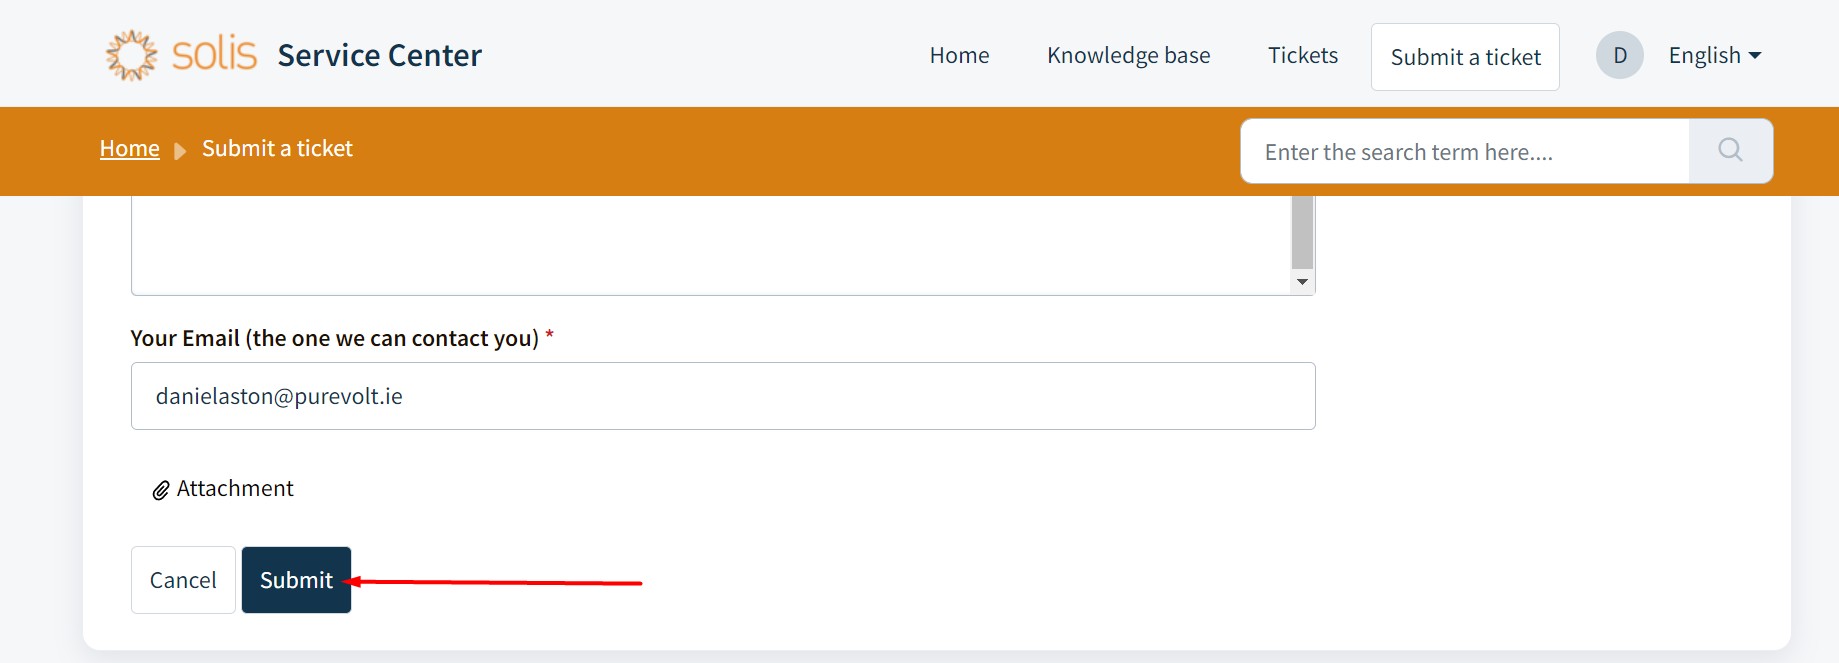Open Knowledge base from navigation
Image resolution: width=1839 pixels, height=663 pixels.
[1128, 56]
